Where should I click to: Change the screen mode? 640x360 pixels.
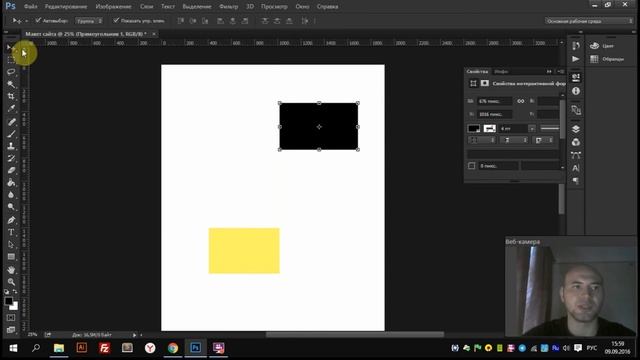(x=11, y=329)
